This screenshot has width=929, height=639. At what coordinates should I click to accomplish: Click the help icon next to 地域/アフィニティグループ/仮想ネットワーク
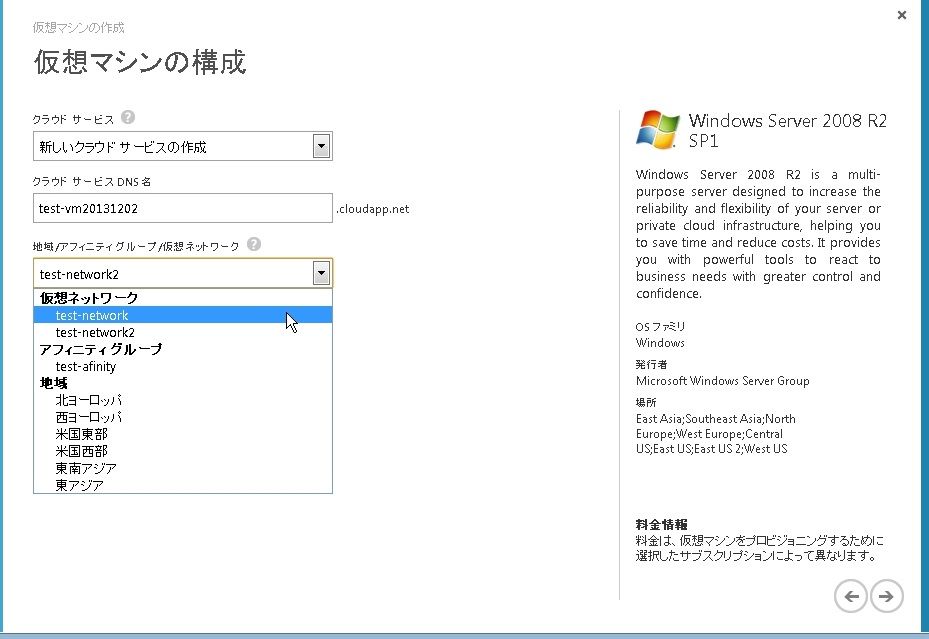(x=254, y=244)
